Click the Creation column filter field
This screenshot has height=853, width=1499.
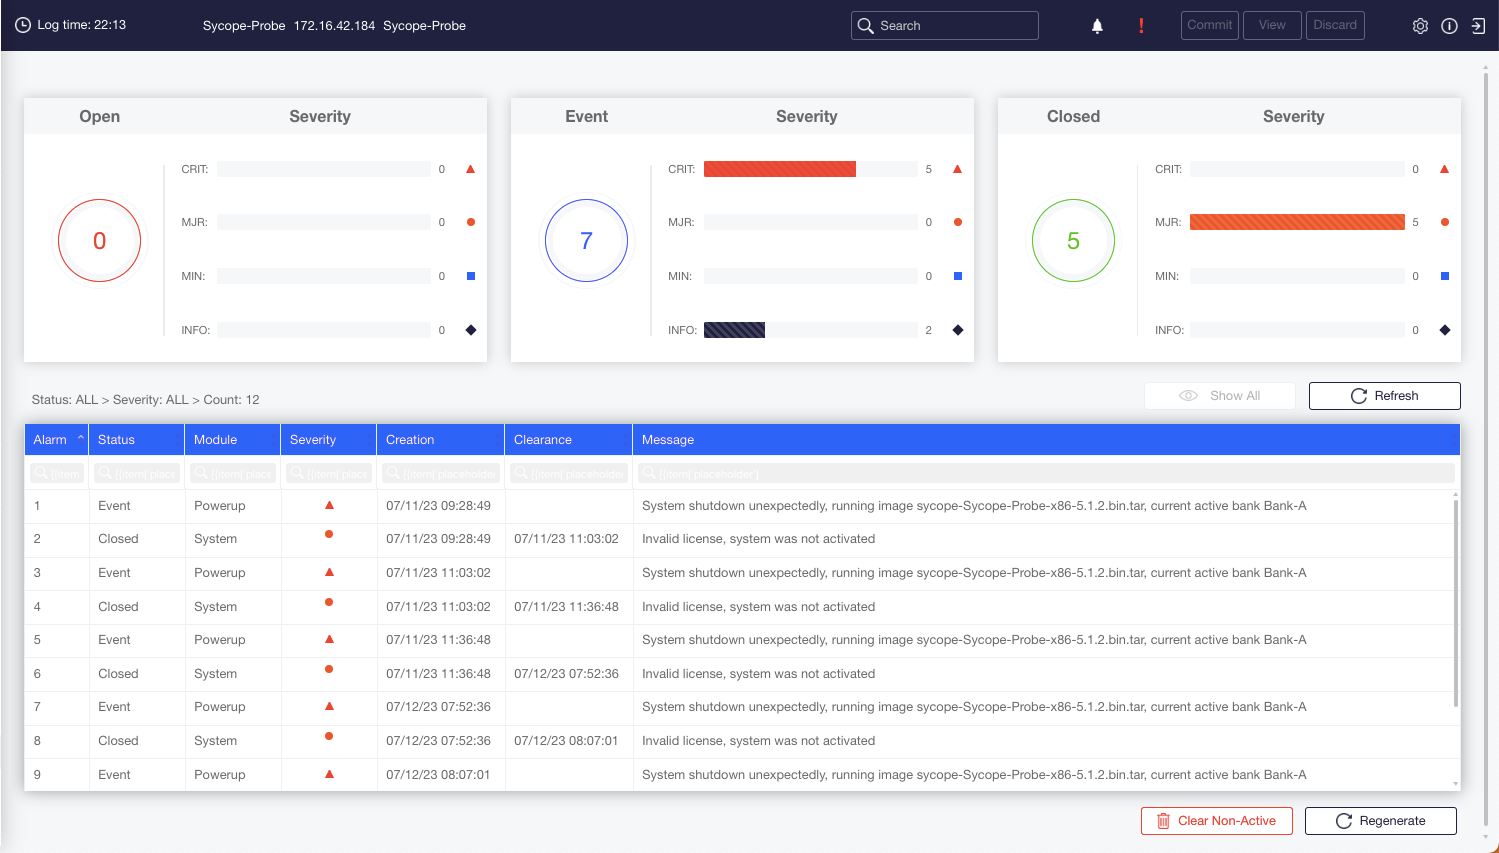(441, 473)
